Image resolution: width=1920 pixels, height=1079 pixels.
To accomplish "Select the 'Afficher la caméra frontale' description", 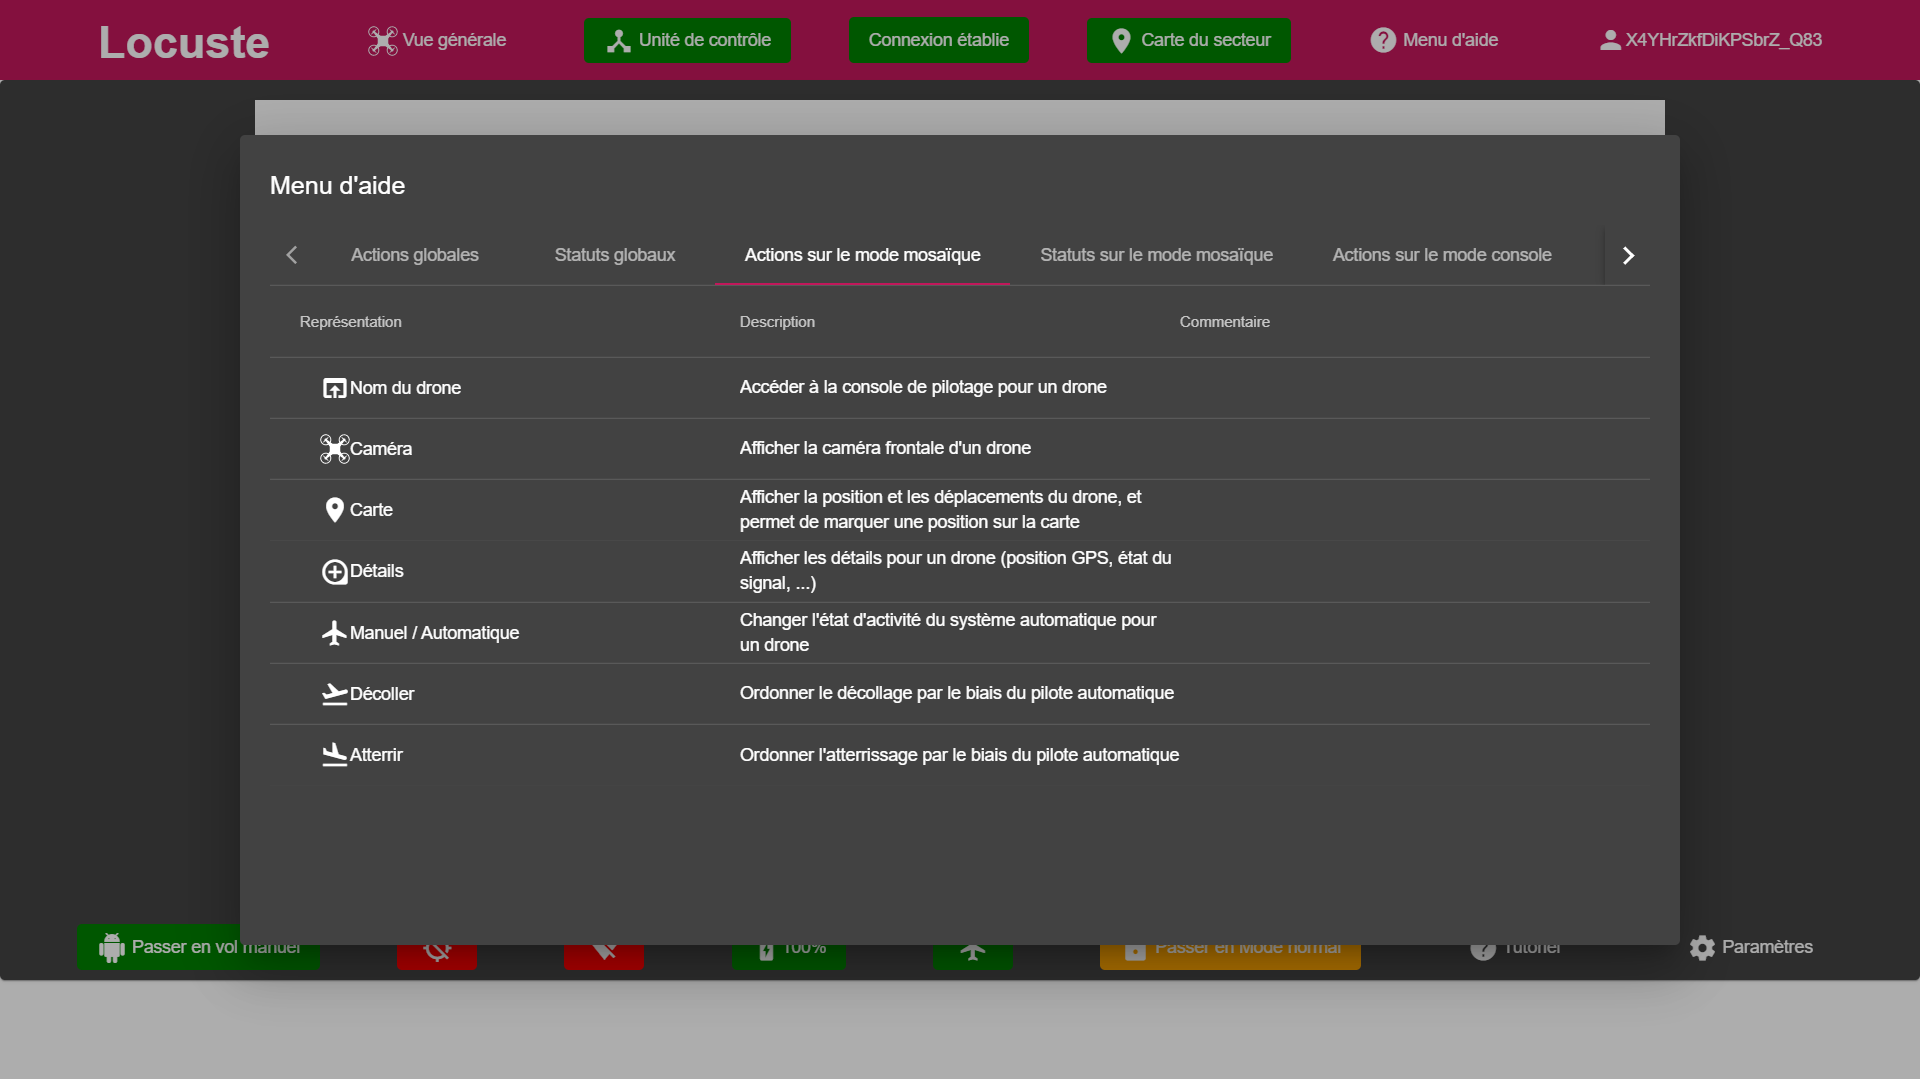I will tap(885, 448).
